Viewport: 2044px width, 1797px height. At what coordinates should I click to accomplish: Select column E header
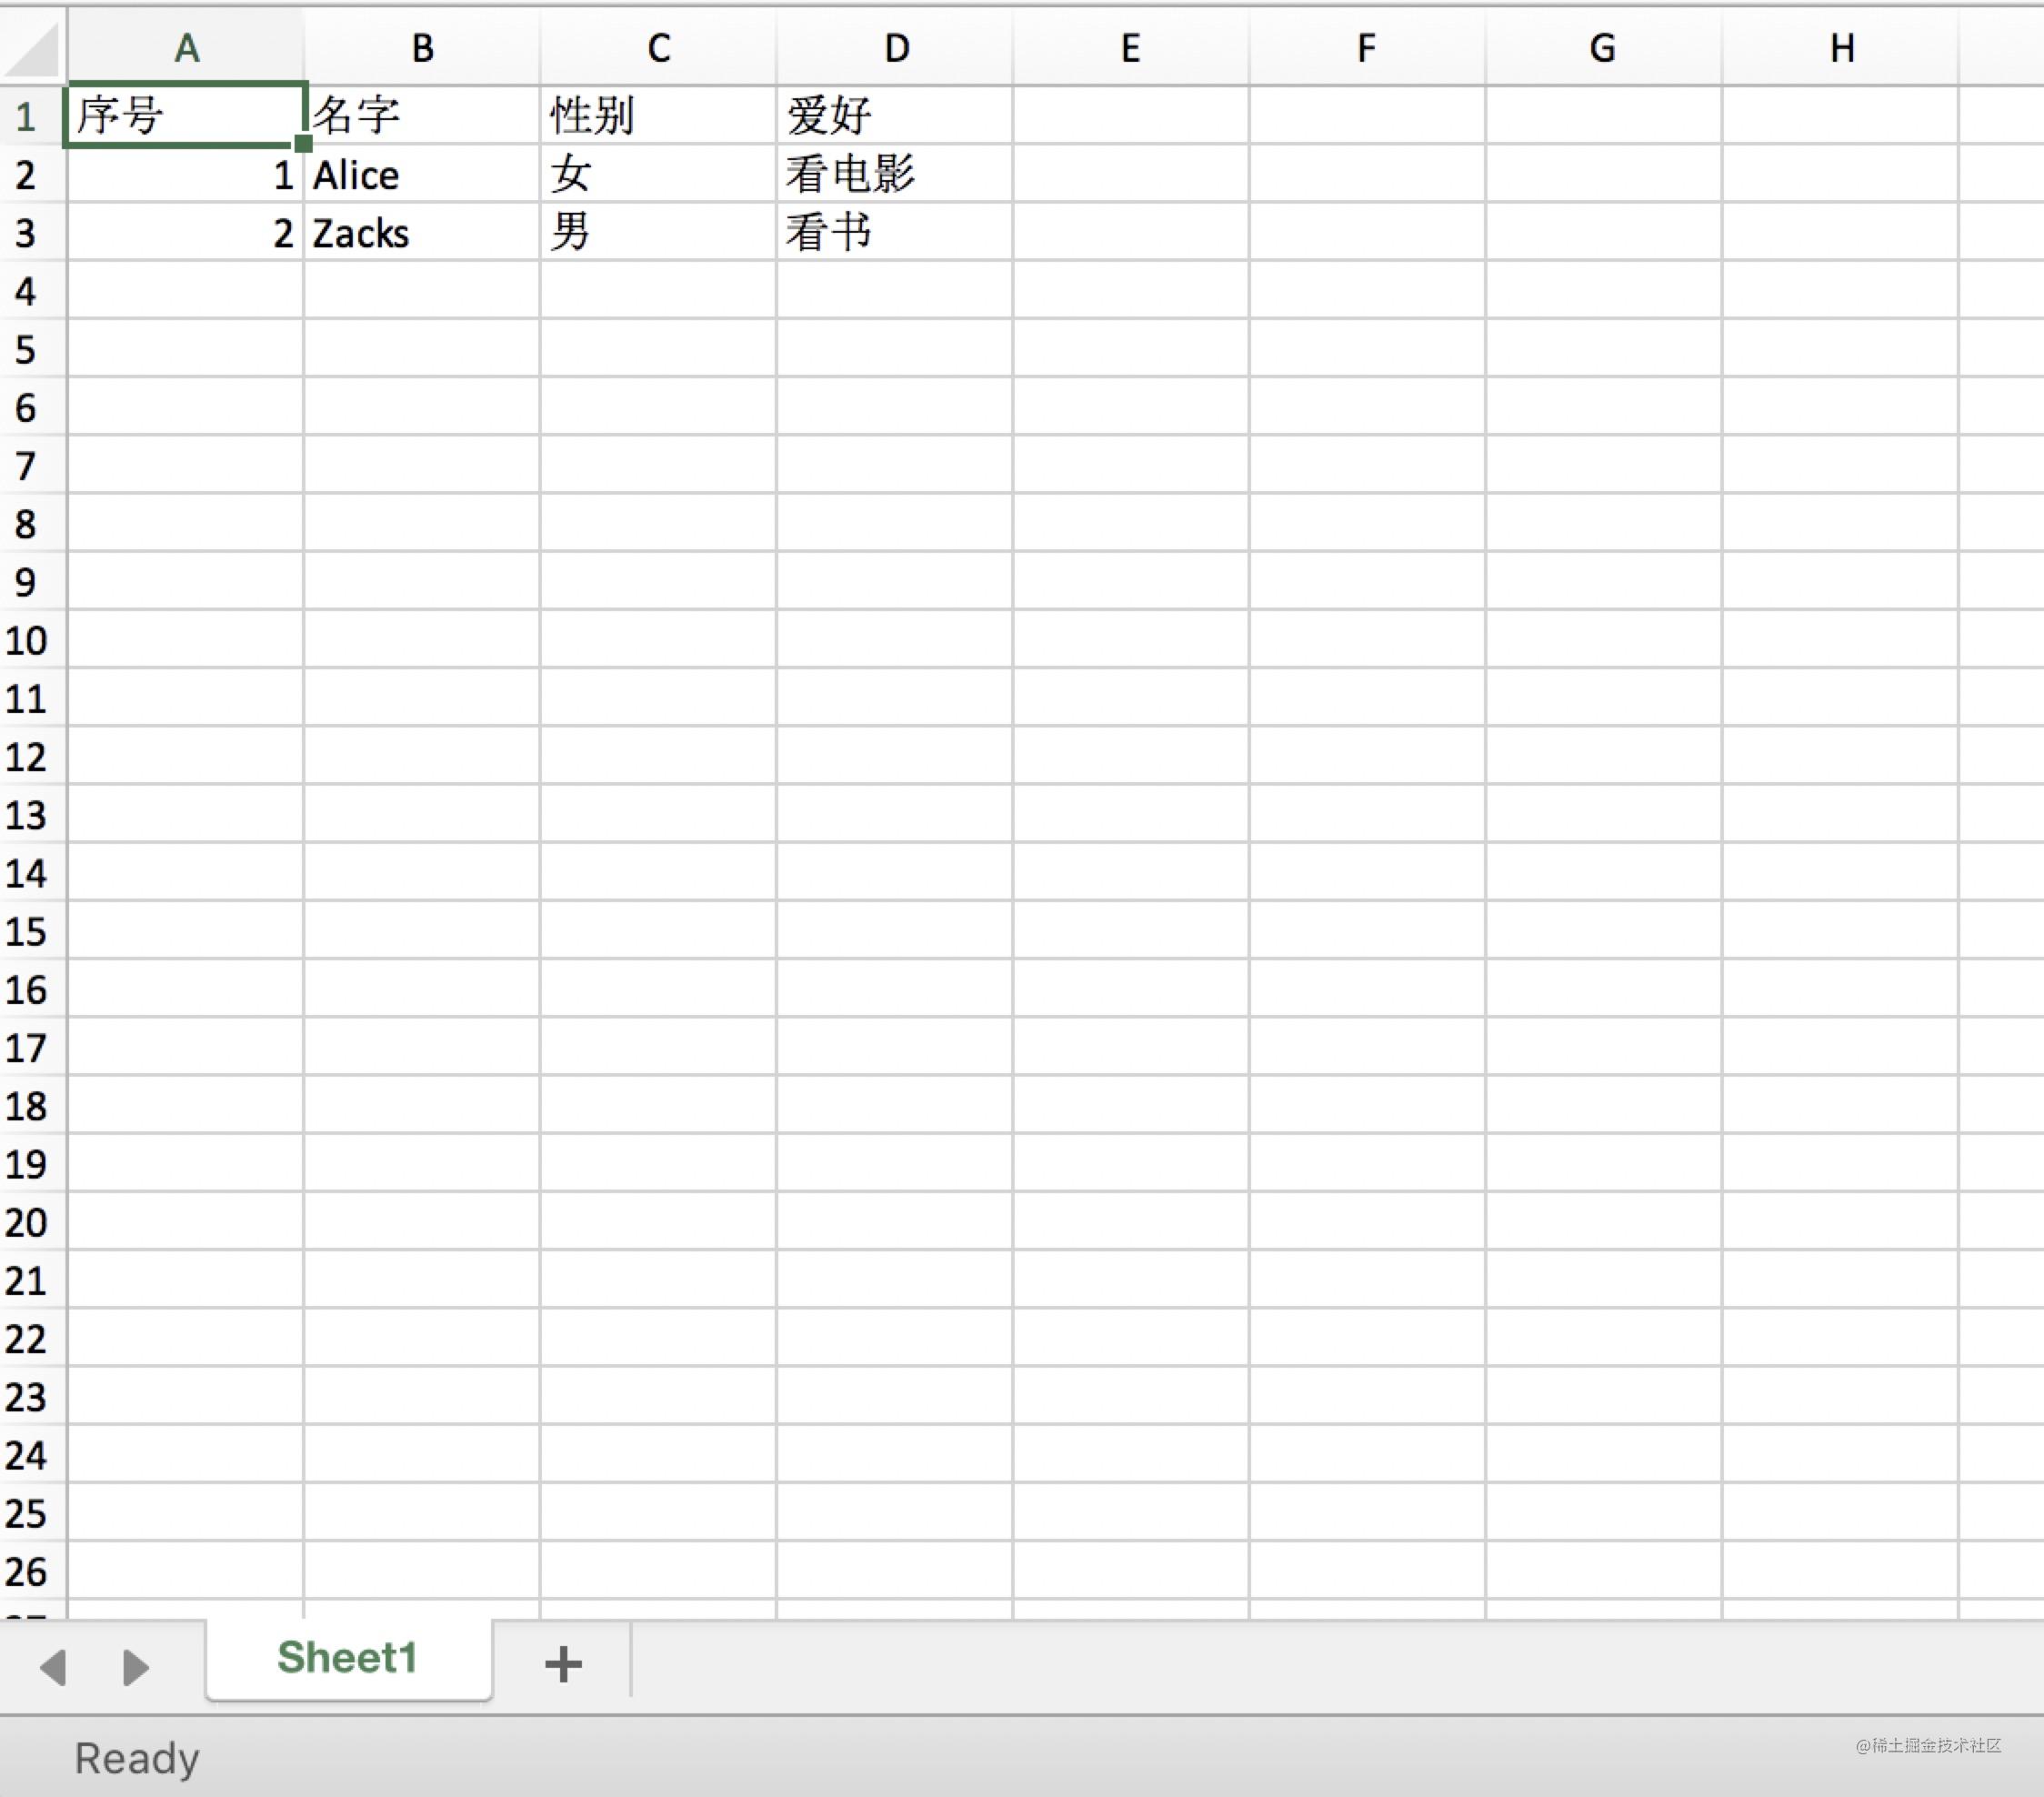(1131, 47)
